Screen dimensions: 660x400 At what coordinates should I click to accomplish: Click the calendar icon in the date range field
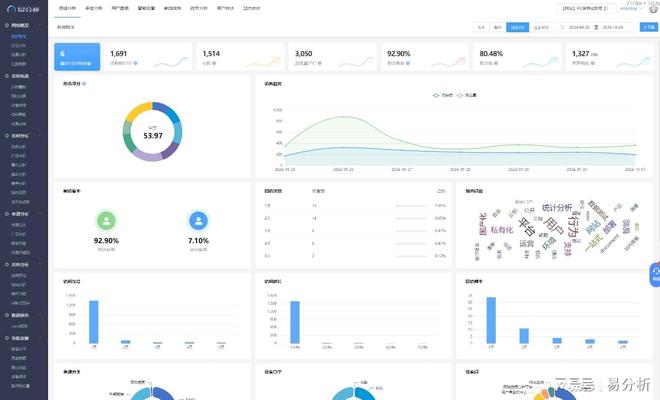click(x=562, y=27)
